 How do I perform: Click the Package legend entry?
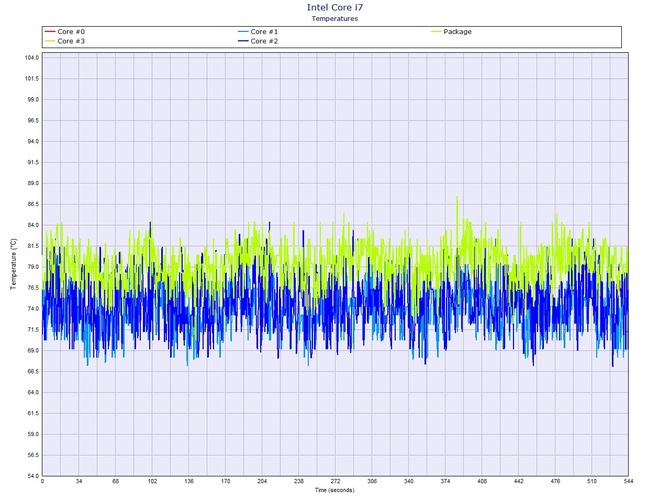[x=451, y=32]
